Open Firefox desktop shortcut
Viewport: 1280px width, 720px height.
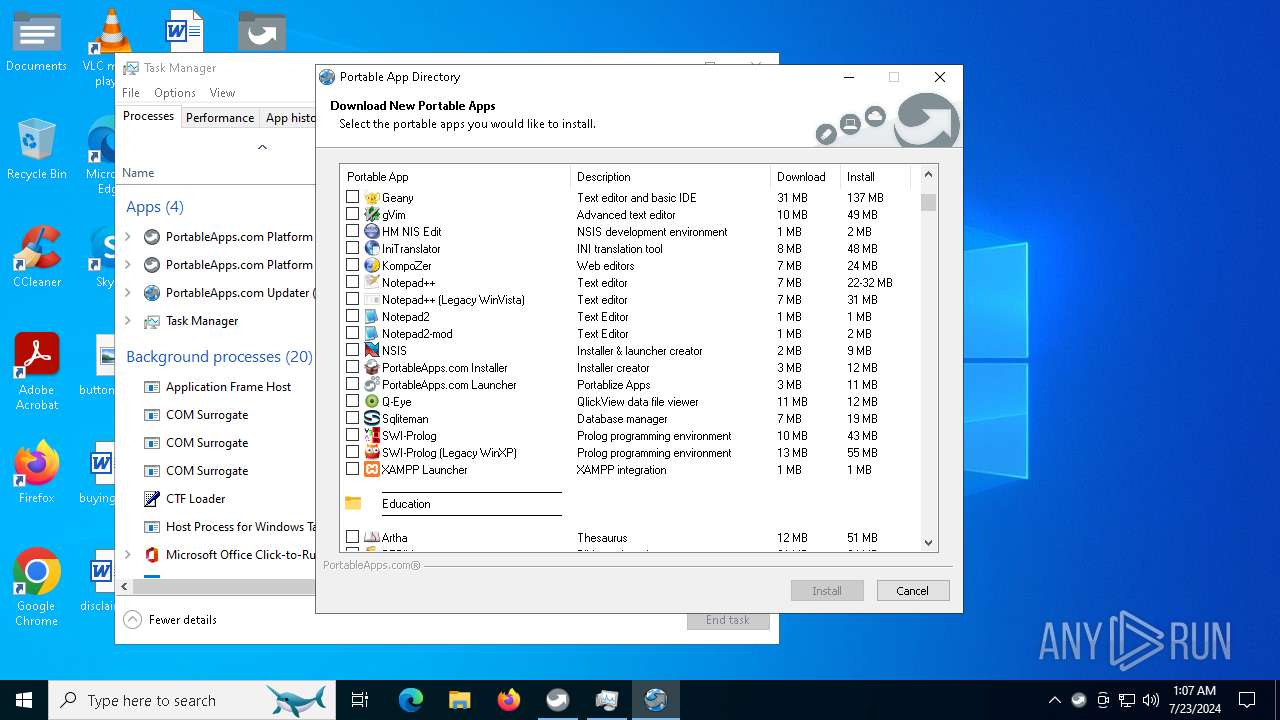point(37,473)
